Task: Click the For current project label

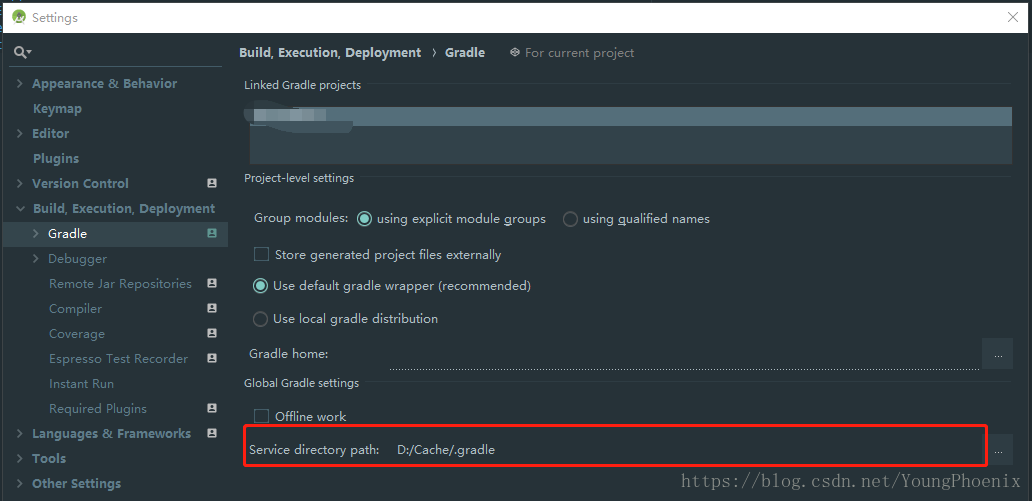Action: (x=579, y=53)
